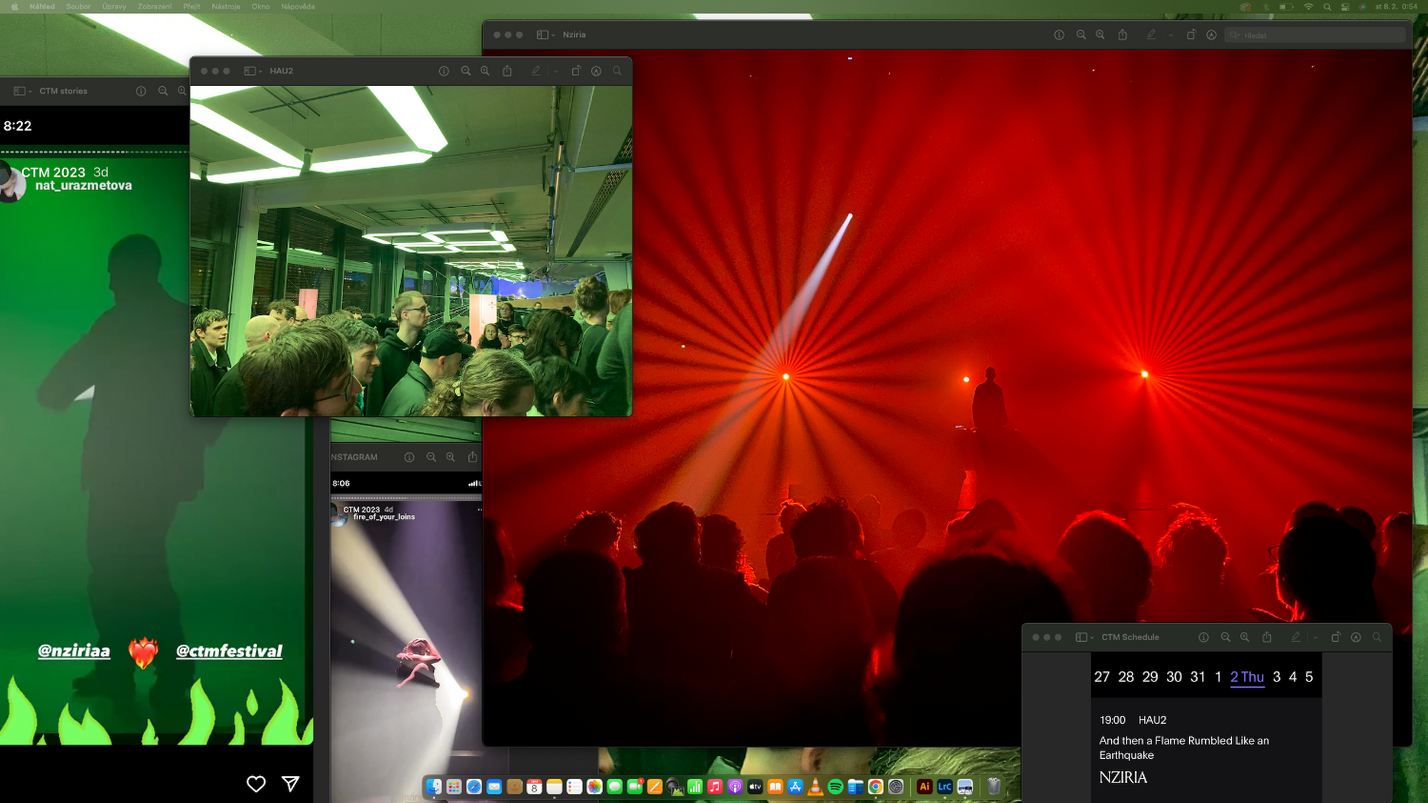Screen dimensions: 1428x803
Task: Toggle markup pen in HAU2 window
Action: [536, 71]
